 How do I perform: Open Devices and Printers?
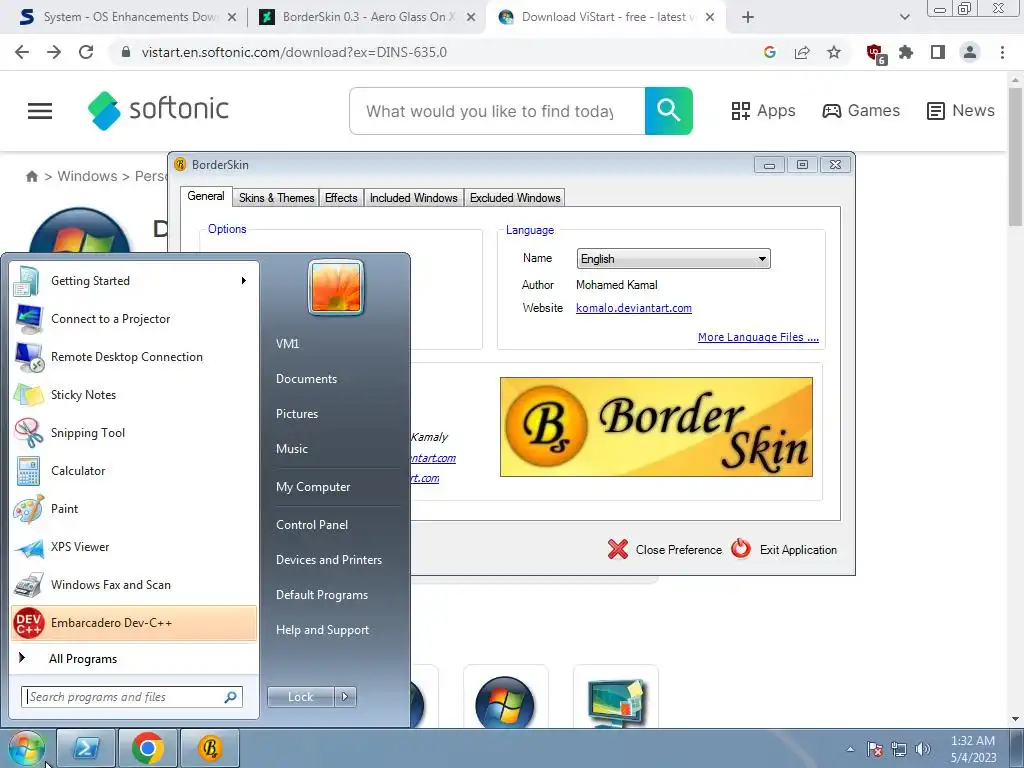pyautogui.click(x=328, y=560)
